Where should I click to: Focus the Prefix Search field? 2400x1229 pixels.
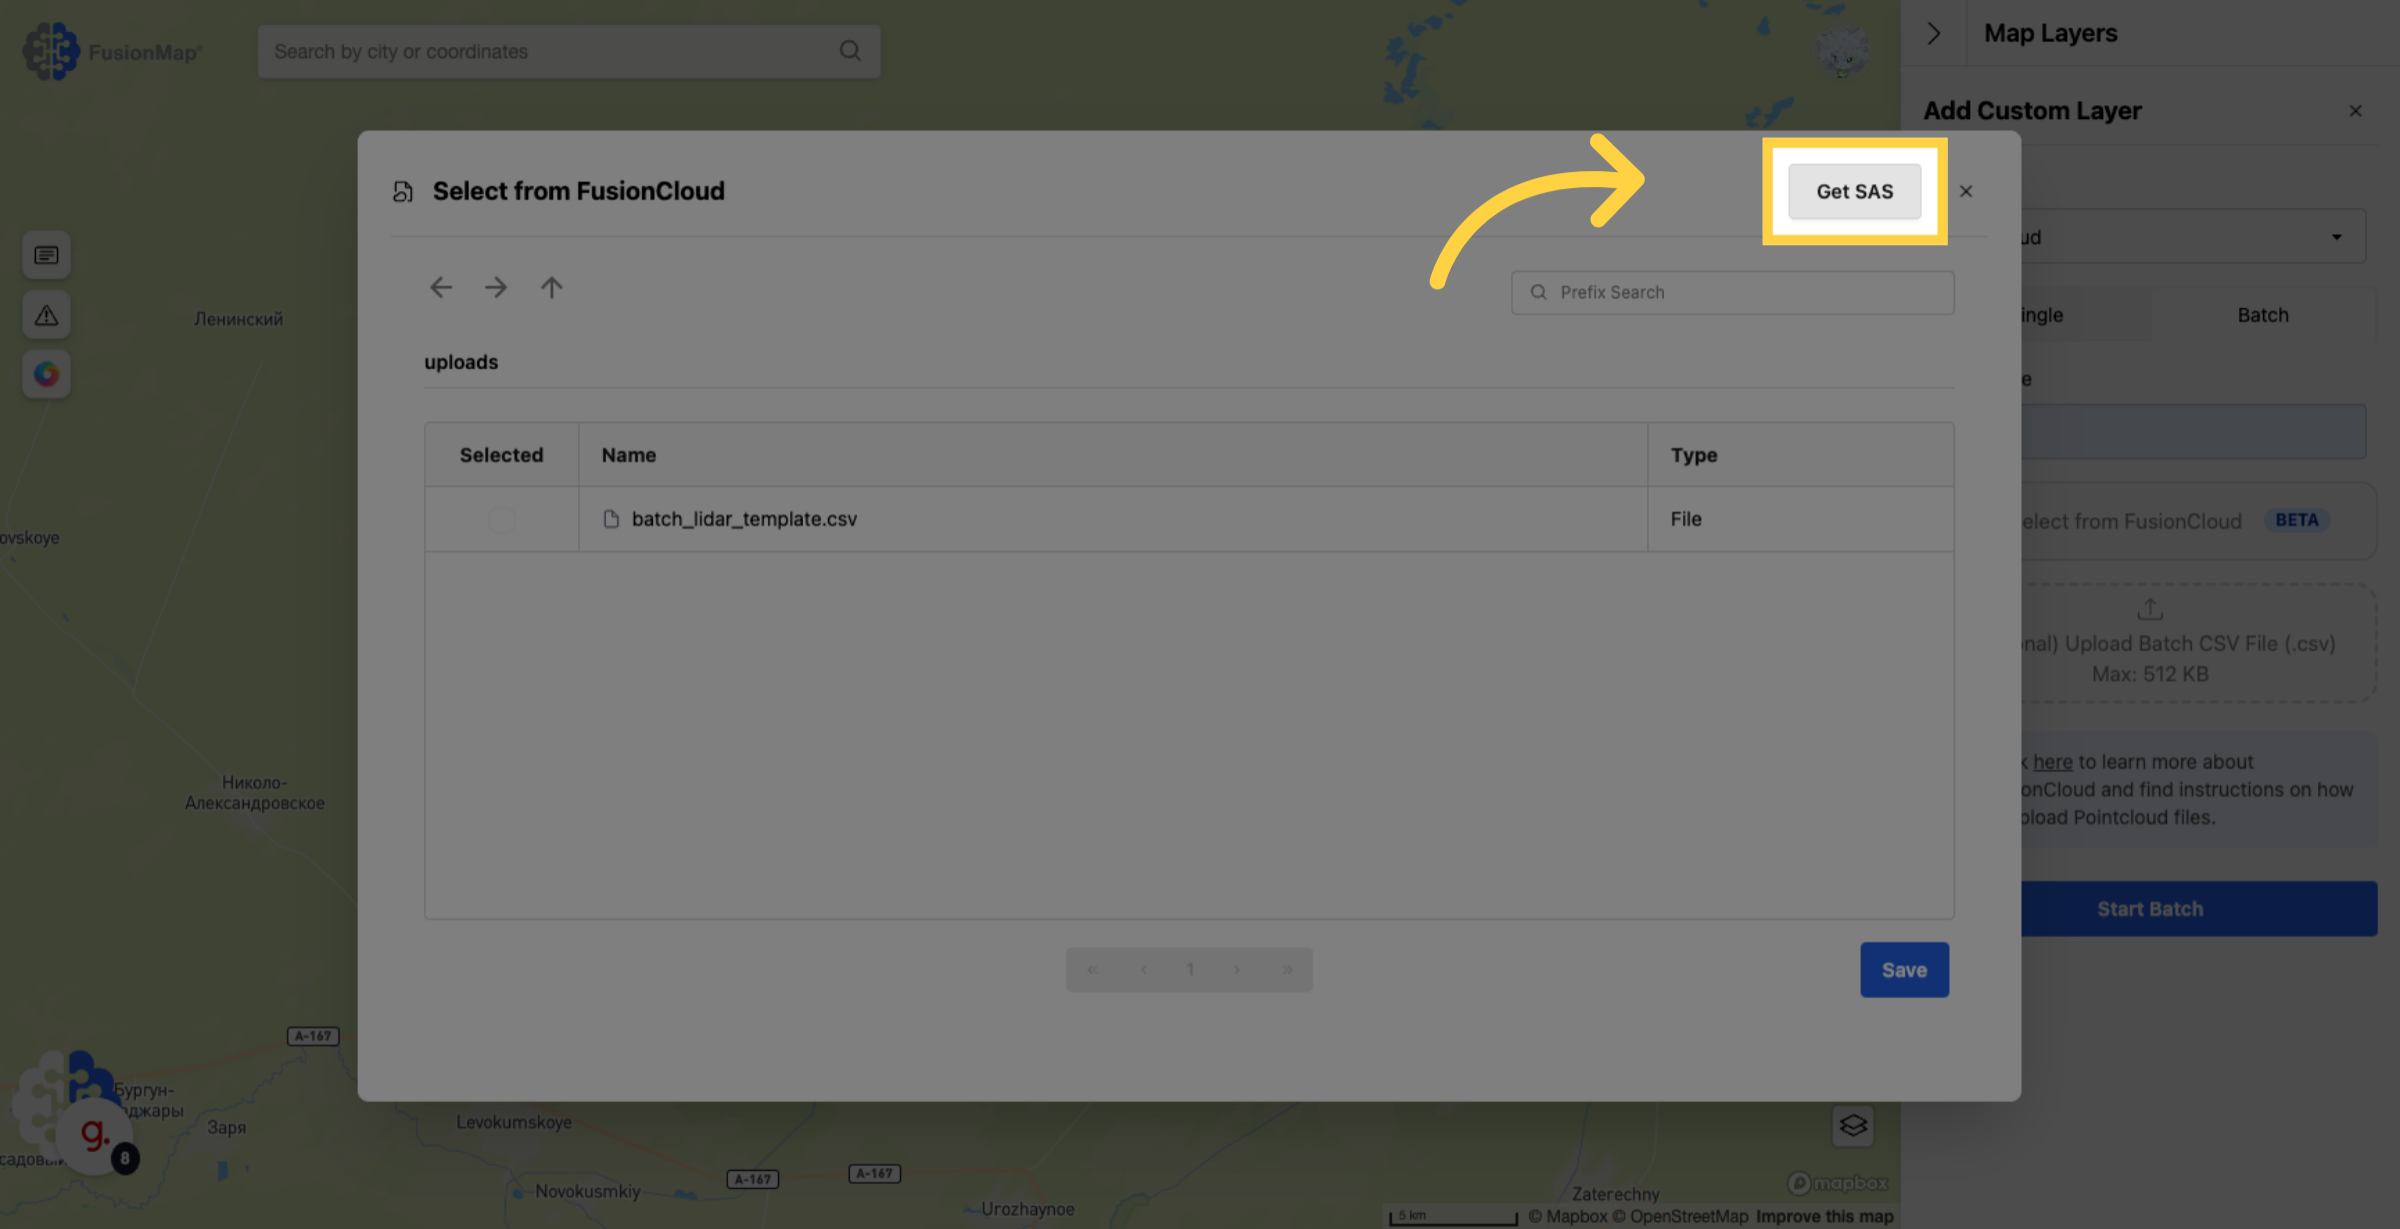click(x=1732, y=292)
